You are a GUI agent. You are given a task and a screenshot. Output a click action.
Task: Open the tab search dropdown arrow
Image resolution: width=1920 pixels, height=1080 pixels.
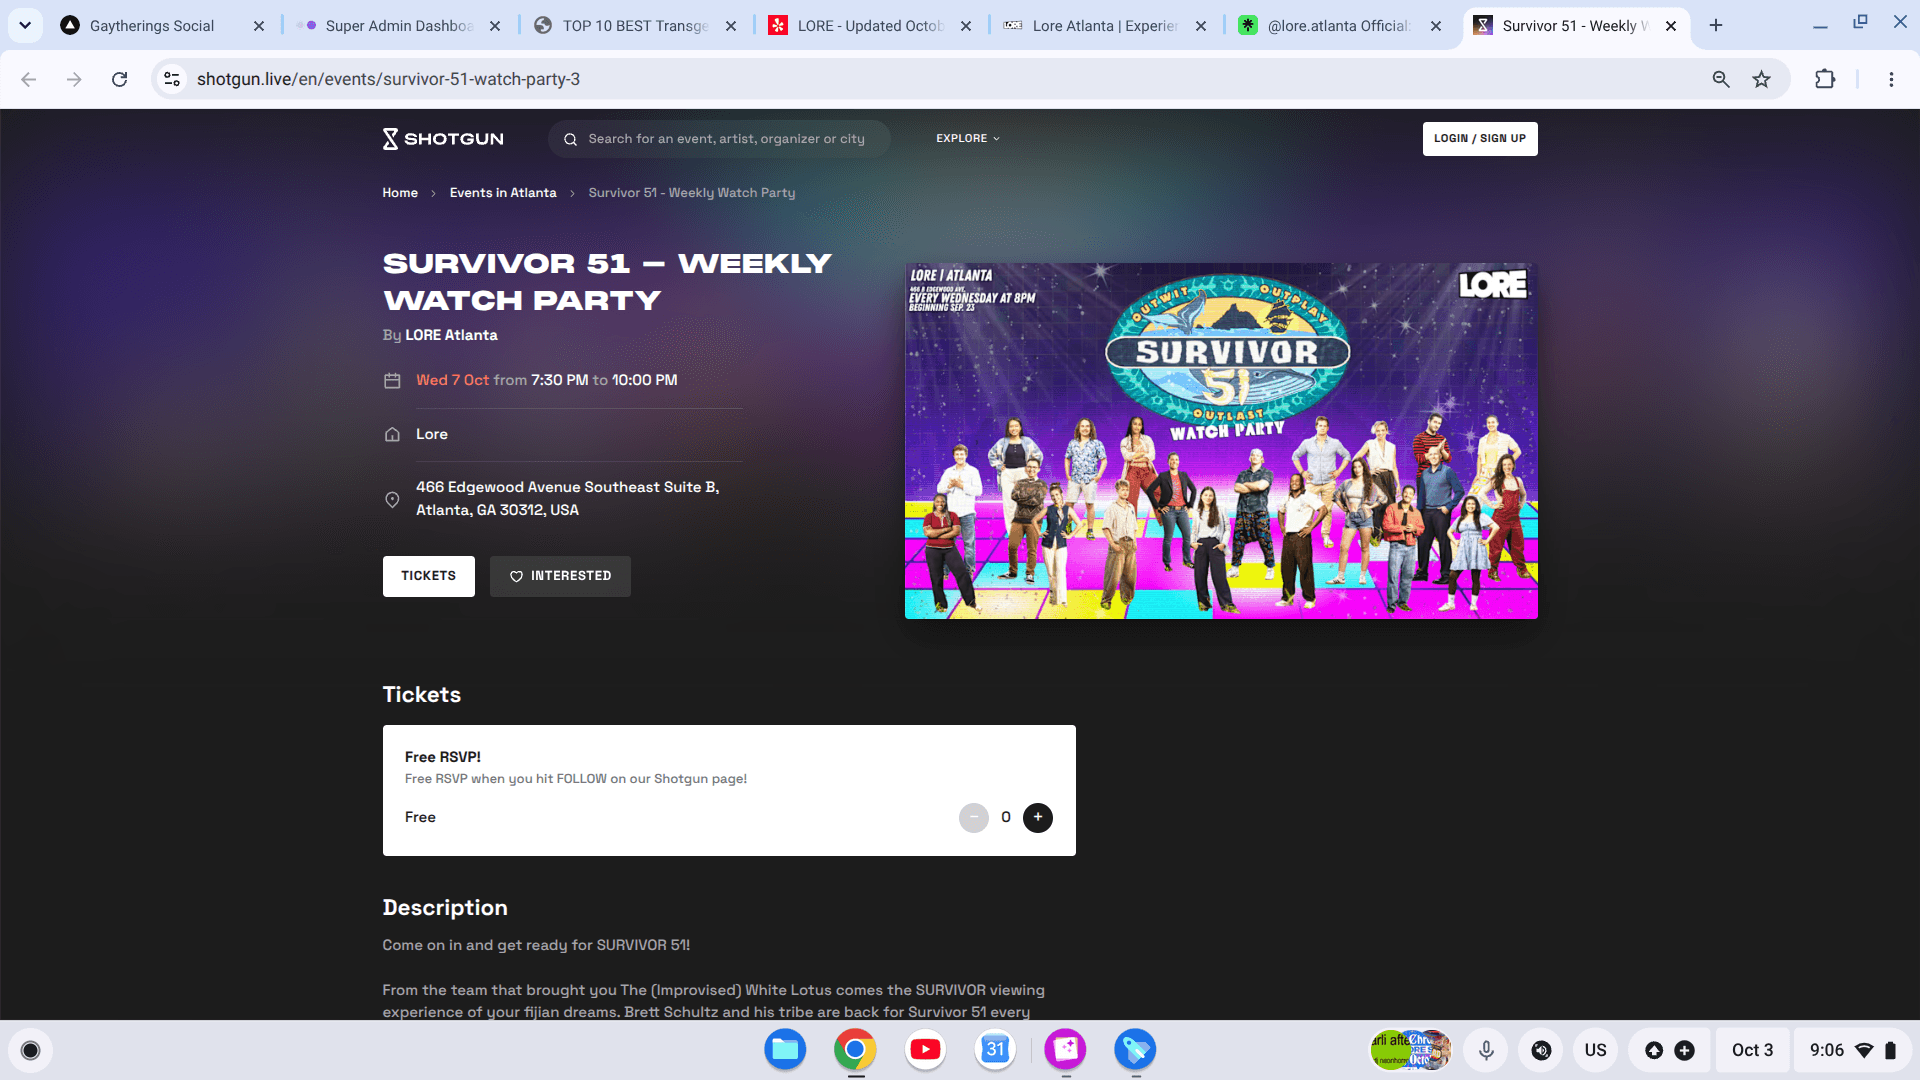coord(24,25)
